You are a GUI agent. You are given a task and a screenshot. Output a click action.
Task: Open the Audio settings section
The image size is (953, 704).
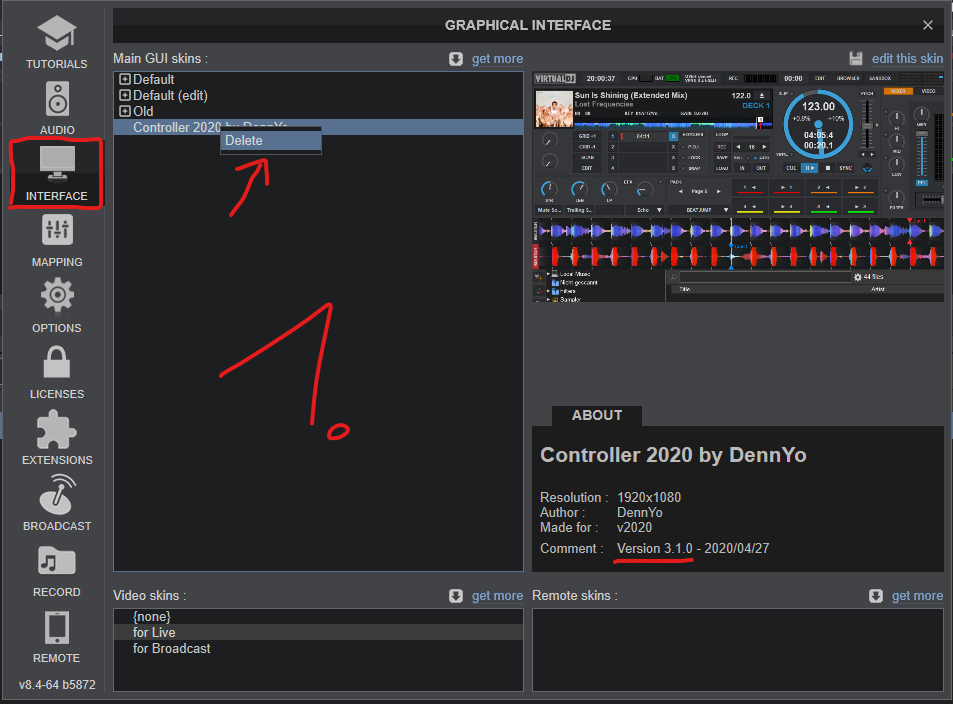[x=57, y=108]
